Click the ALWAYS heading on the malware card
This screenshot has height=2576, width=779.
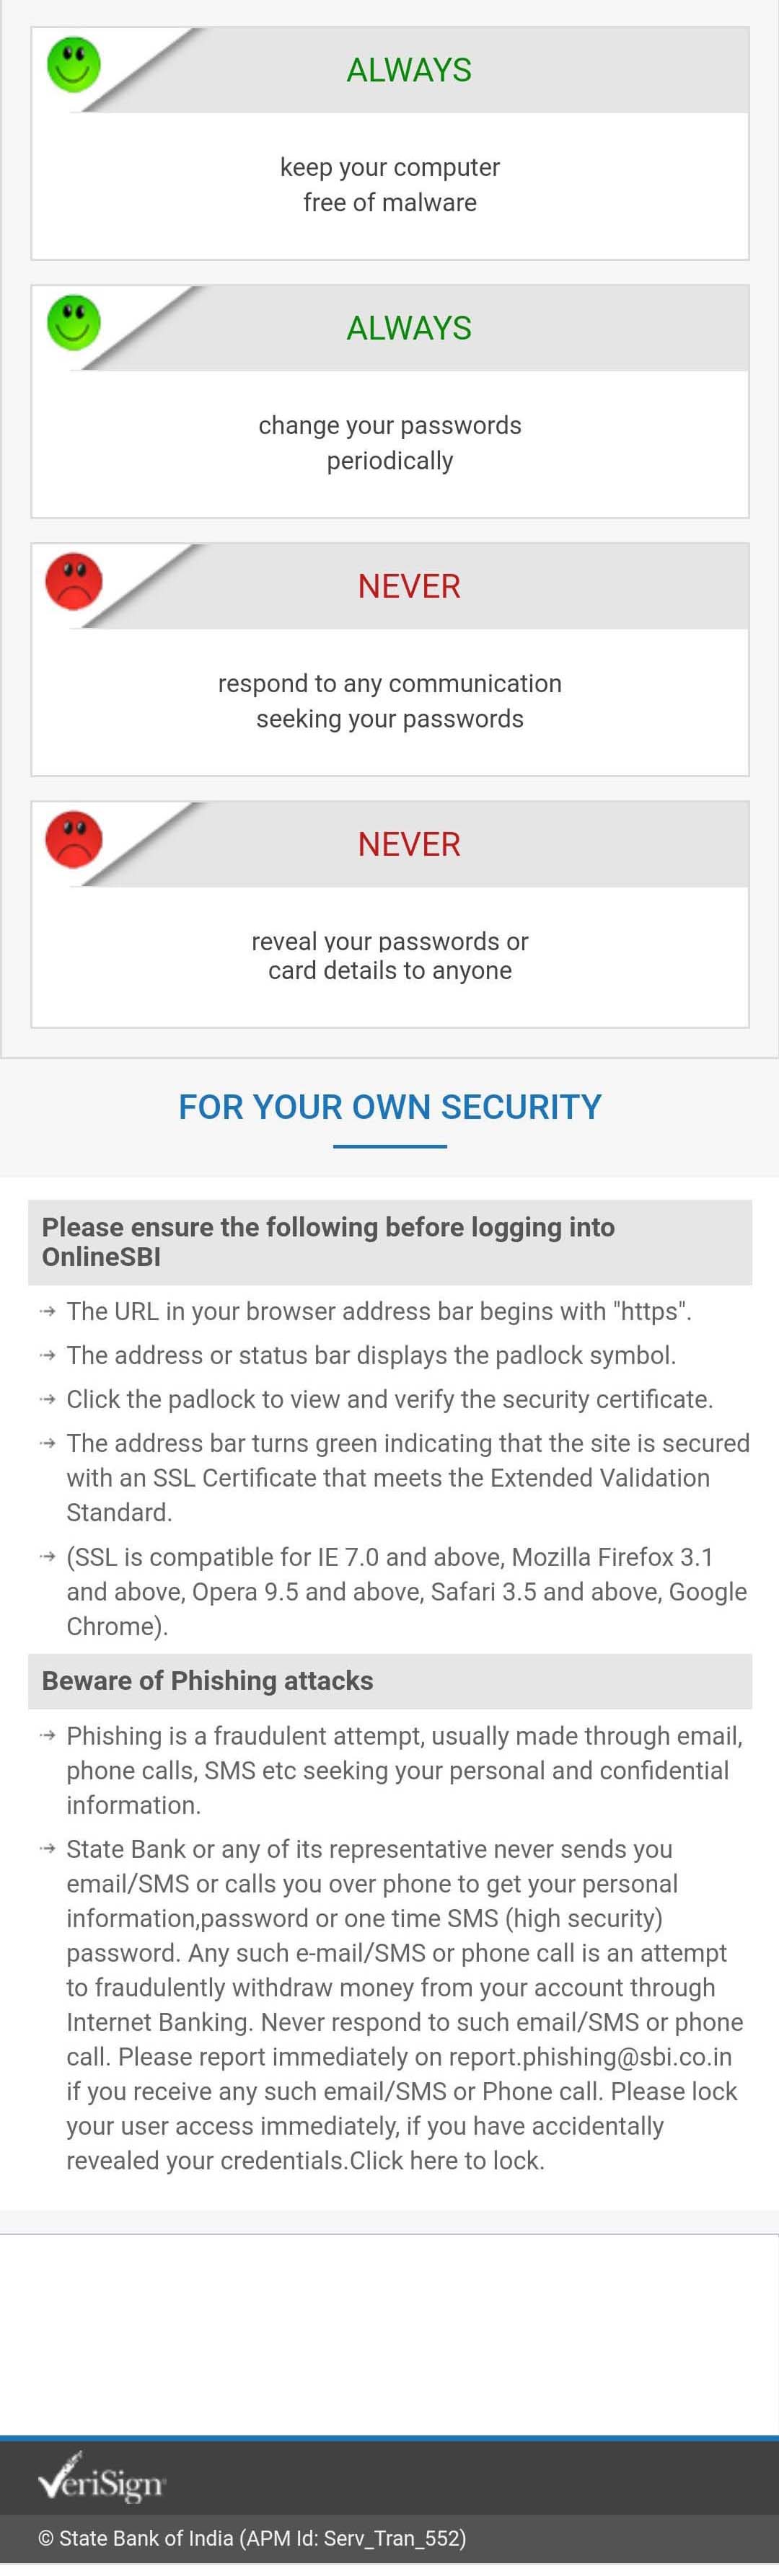coord(409,70)
